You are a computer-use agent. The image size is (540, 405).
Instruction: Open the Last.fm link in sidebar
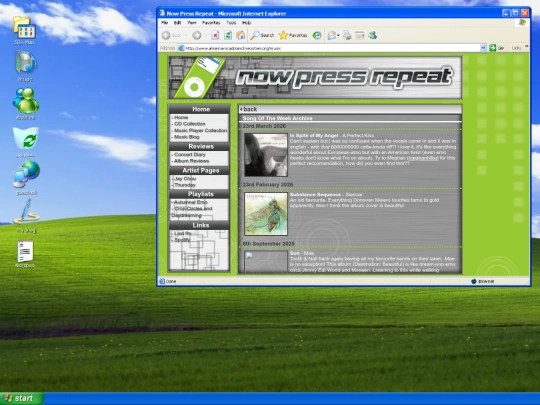[x=183, y=233]
